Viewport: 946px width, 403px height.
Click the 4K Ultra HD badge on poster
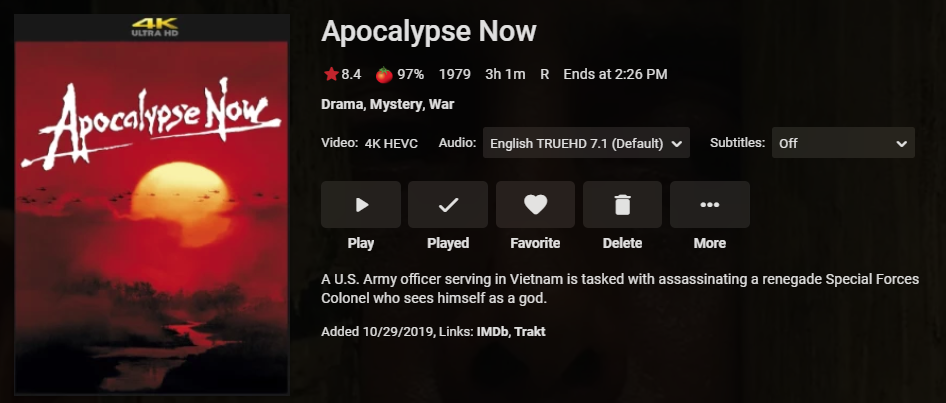tap(154, 27)
